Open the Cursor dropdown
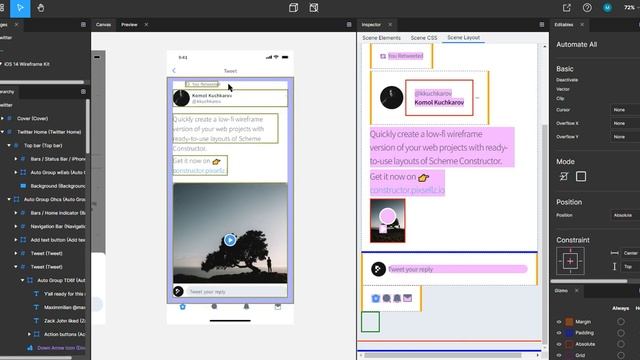640x360 pixels. [x=625, y=110]
